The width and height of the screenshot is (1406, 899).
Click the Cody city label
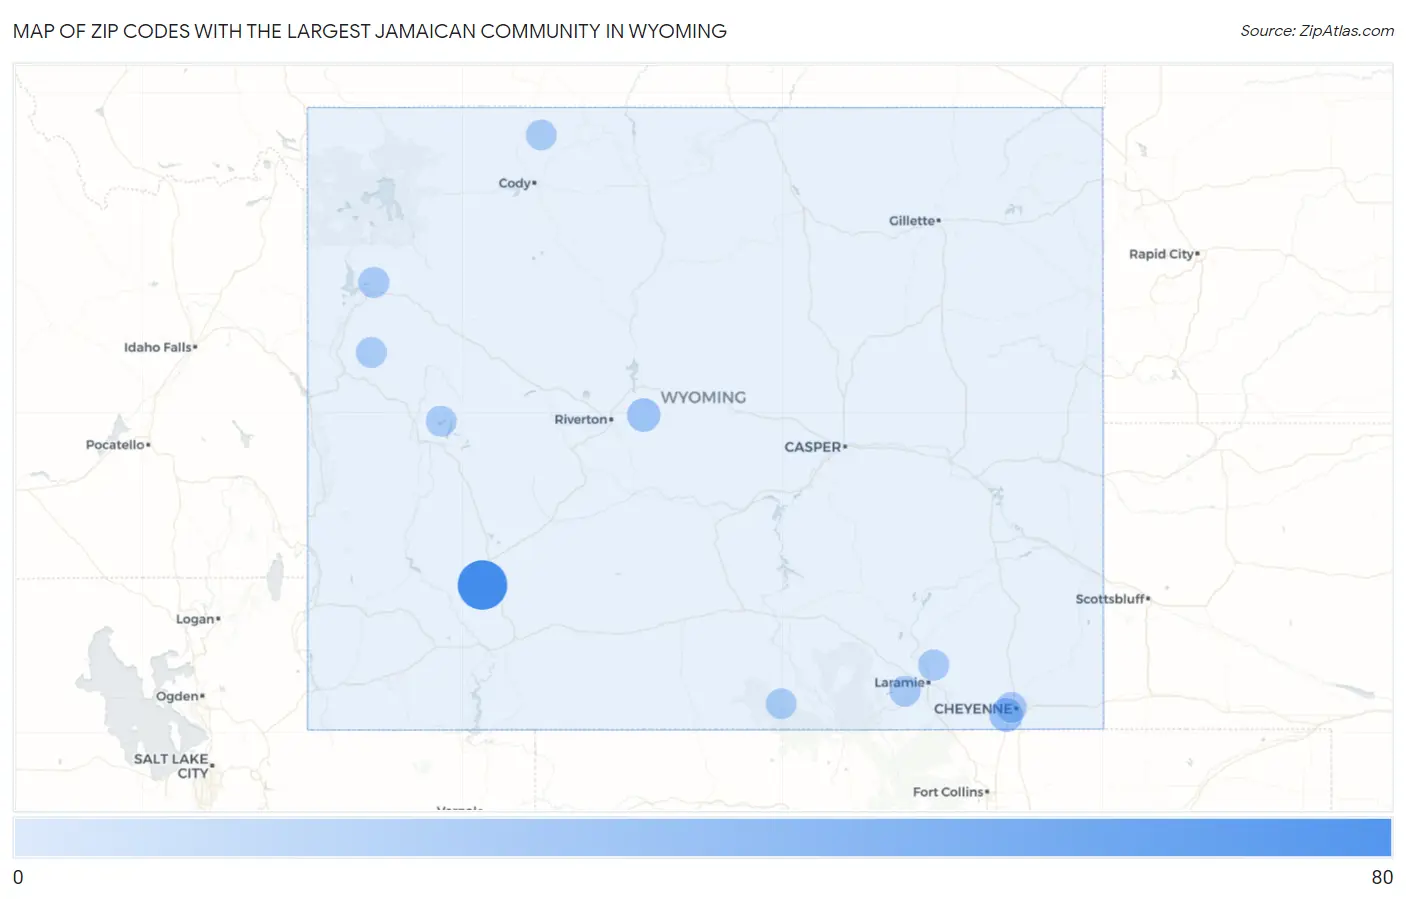click(x=517, y=183)
